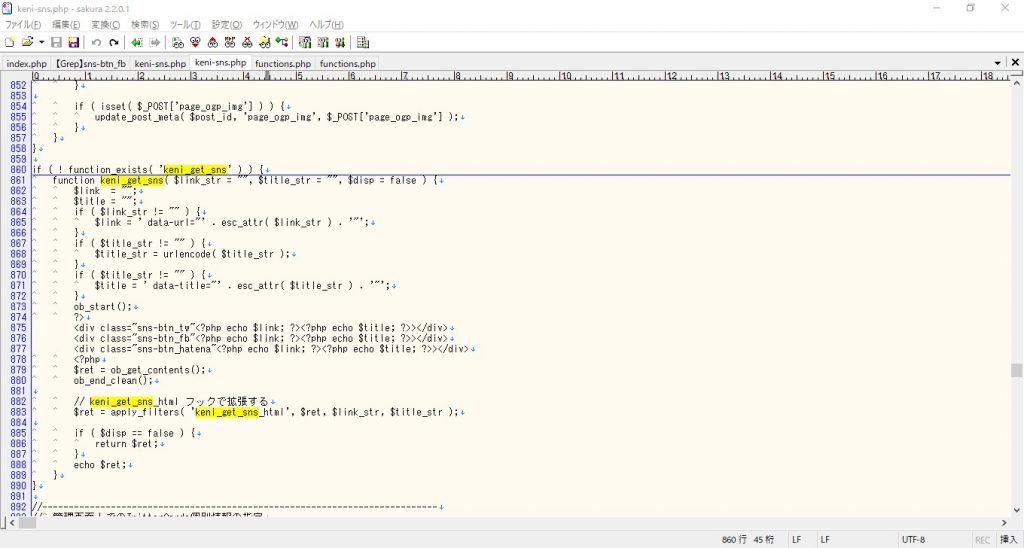Find next match with down-arrow binoculars
Viewport: 1024px width, 548px height.
(x=195, y=42)
